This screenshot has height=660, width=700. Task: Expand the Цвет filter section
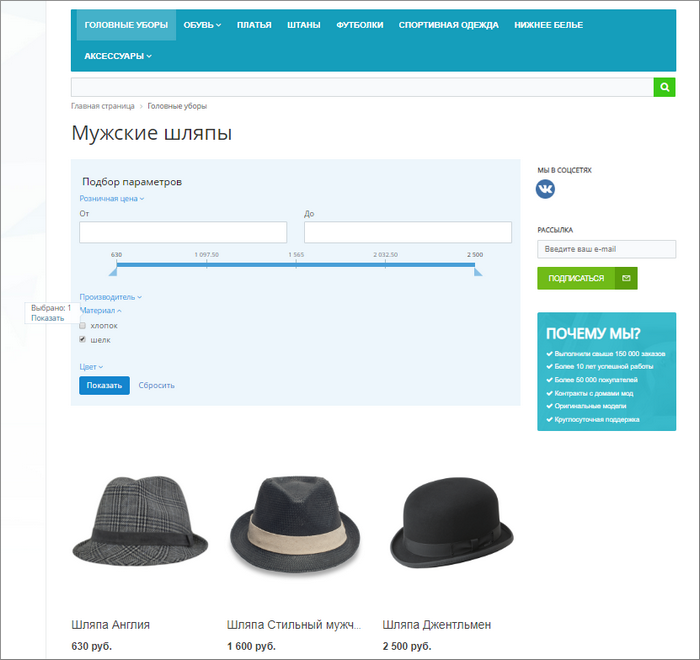91,367
